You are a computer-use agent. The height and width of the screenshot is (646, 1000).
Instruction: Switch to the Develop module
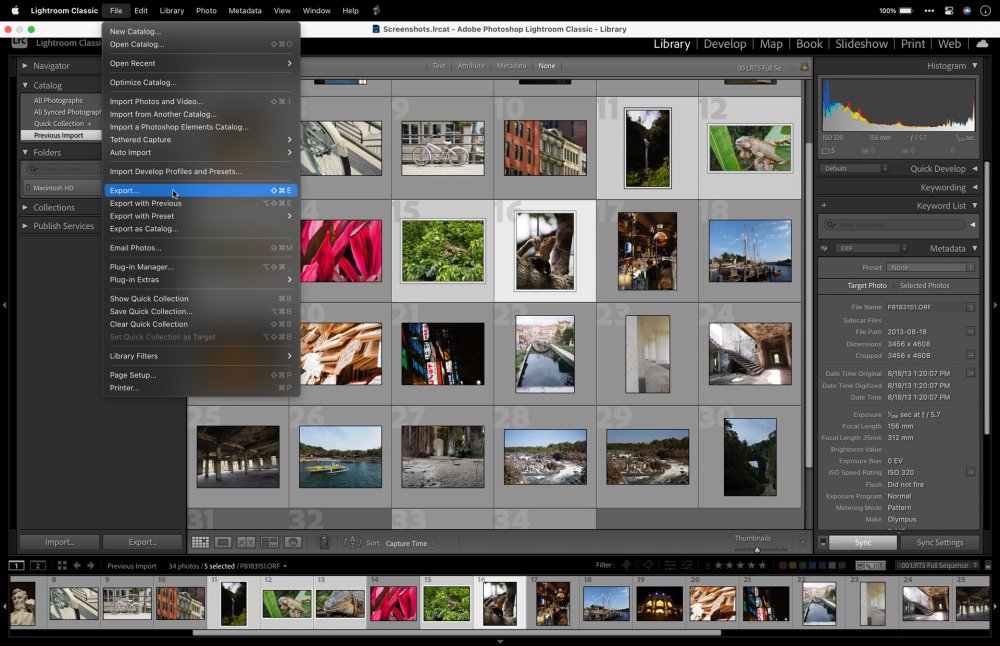click(x=724, y=44)
